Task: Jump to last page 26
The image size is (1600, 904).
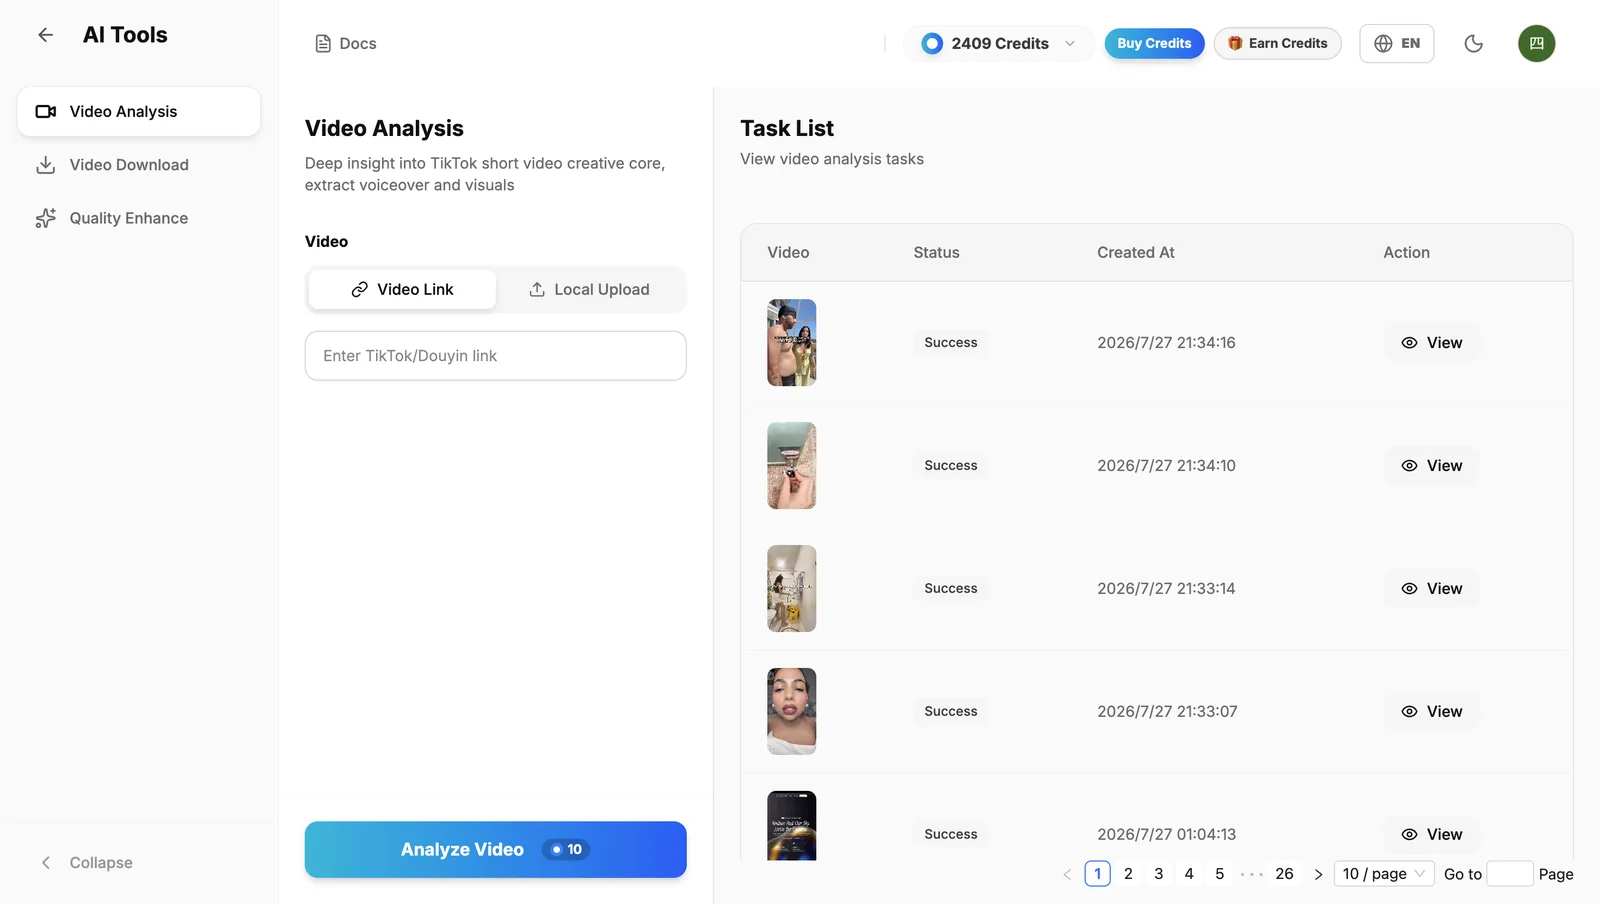Action: point(1284,874)
